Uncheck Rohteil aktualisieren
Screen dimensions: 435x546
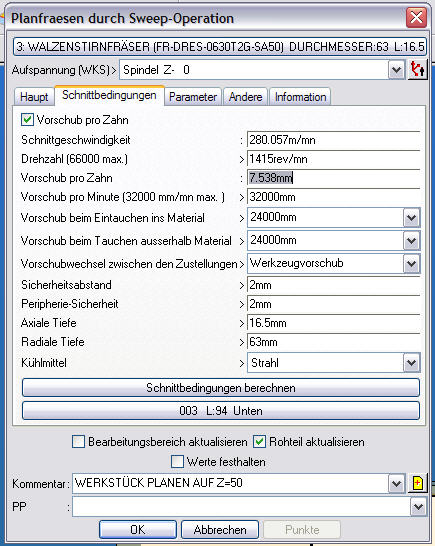click(x=259, y=442)
